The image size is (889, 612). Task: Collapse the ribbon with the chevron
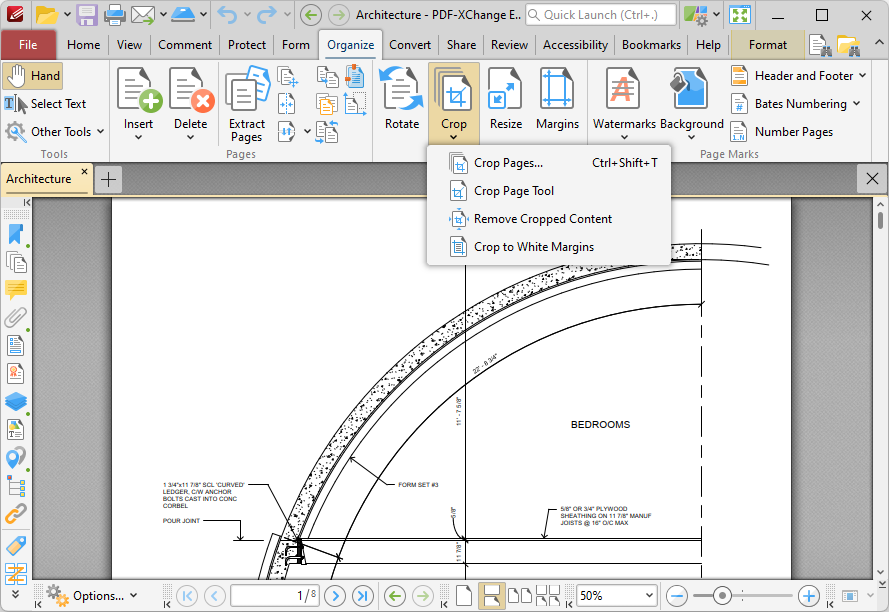pos(878,43)
